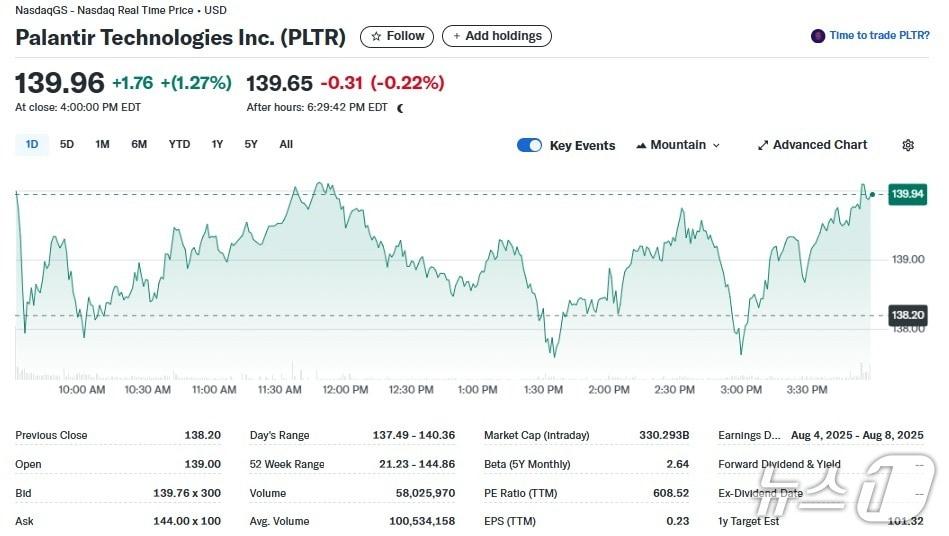View the 5Y chart range
The image size is (949, 536).
click(x=251, y=144)
